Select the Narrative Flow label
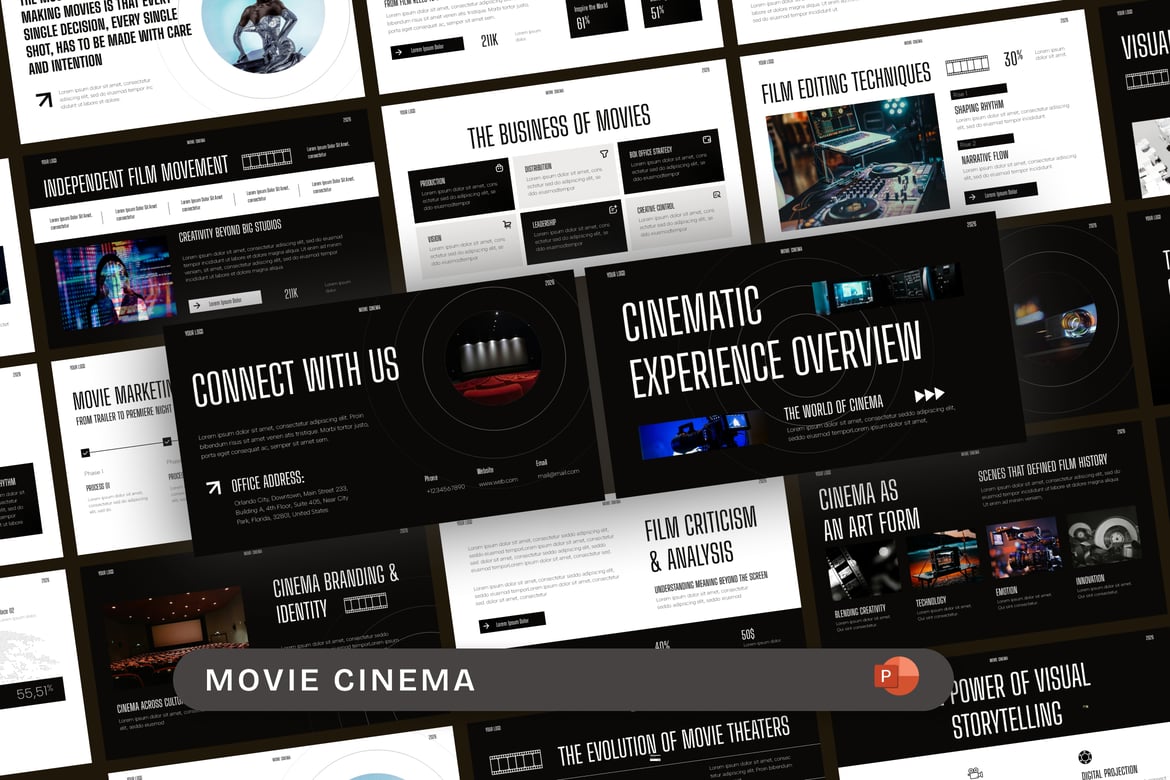Viewport: 1170px width, 780px height. pyautogui.click(x=985, y=157)
